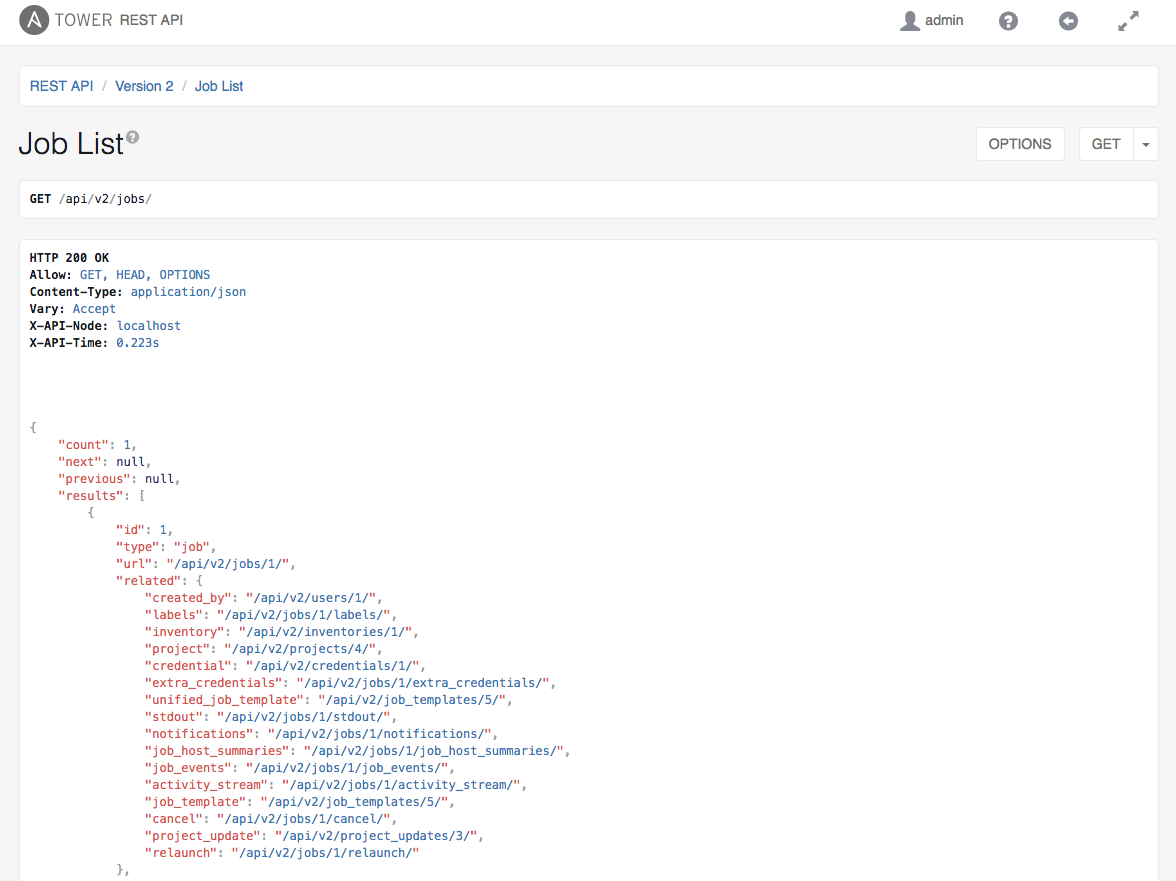Click the "HTTP 200 OK" status text
This screenshot has width=1176, height=881.
click(69, 258)
